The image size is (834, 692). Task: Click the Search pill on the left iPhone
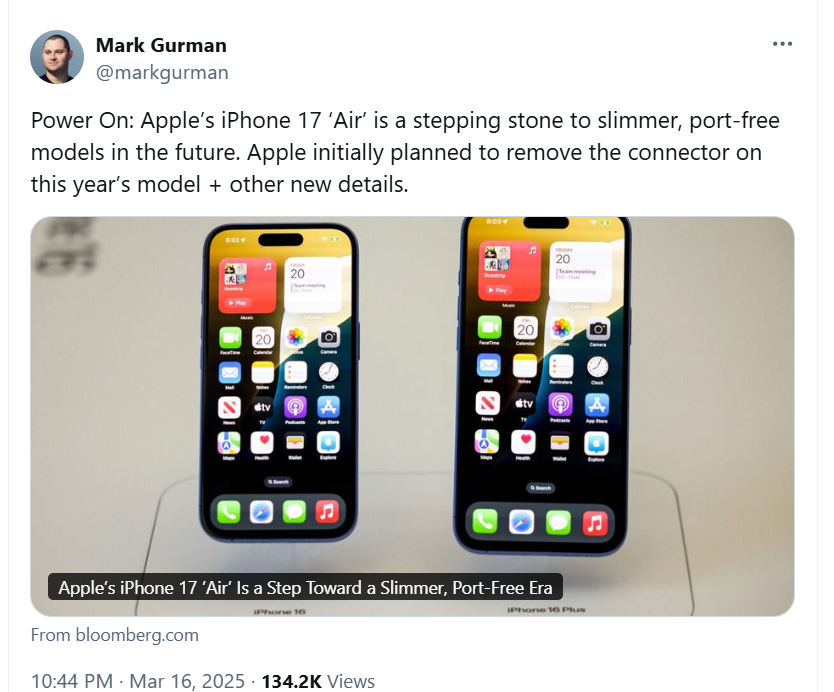click(278, 482)
